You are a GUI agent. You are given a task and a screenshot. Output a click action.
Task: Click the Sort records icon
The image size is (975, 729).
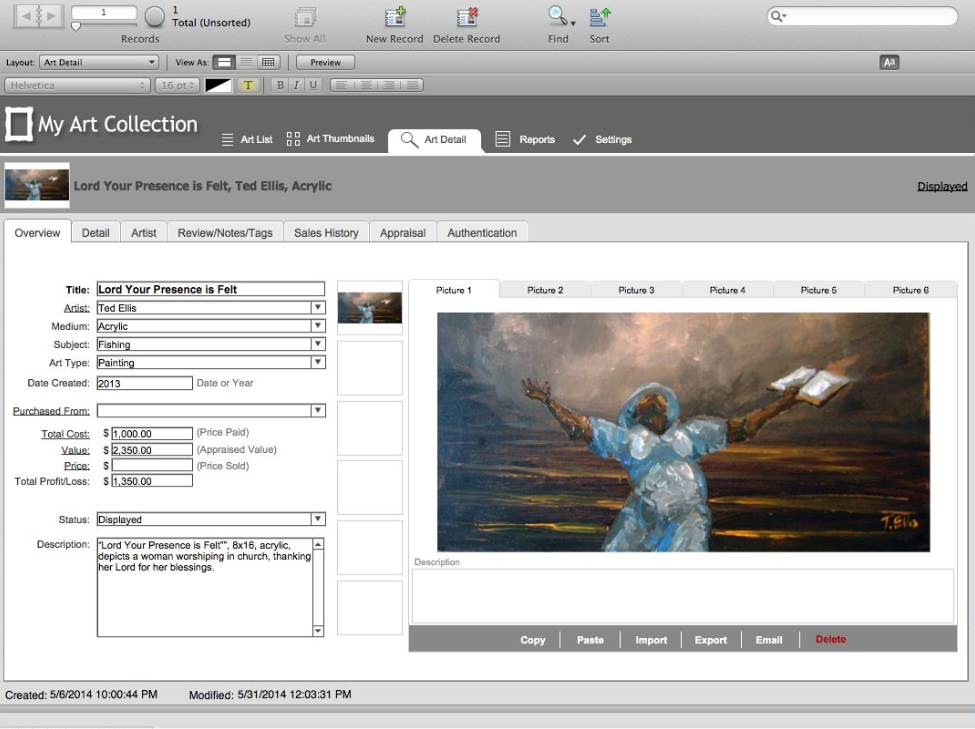pos(599,17)
